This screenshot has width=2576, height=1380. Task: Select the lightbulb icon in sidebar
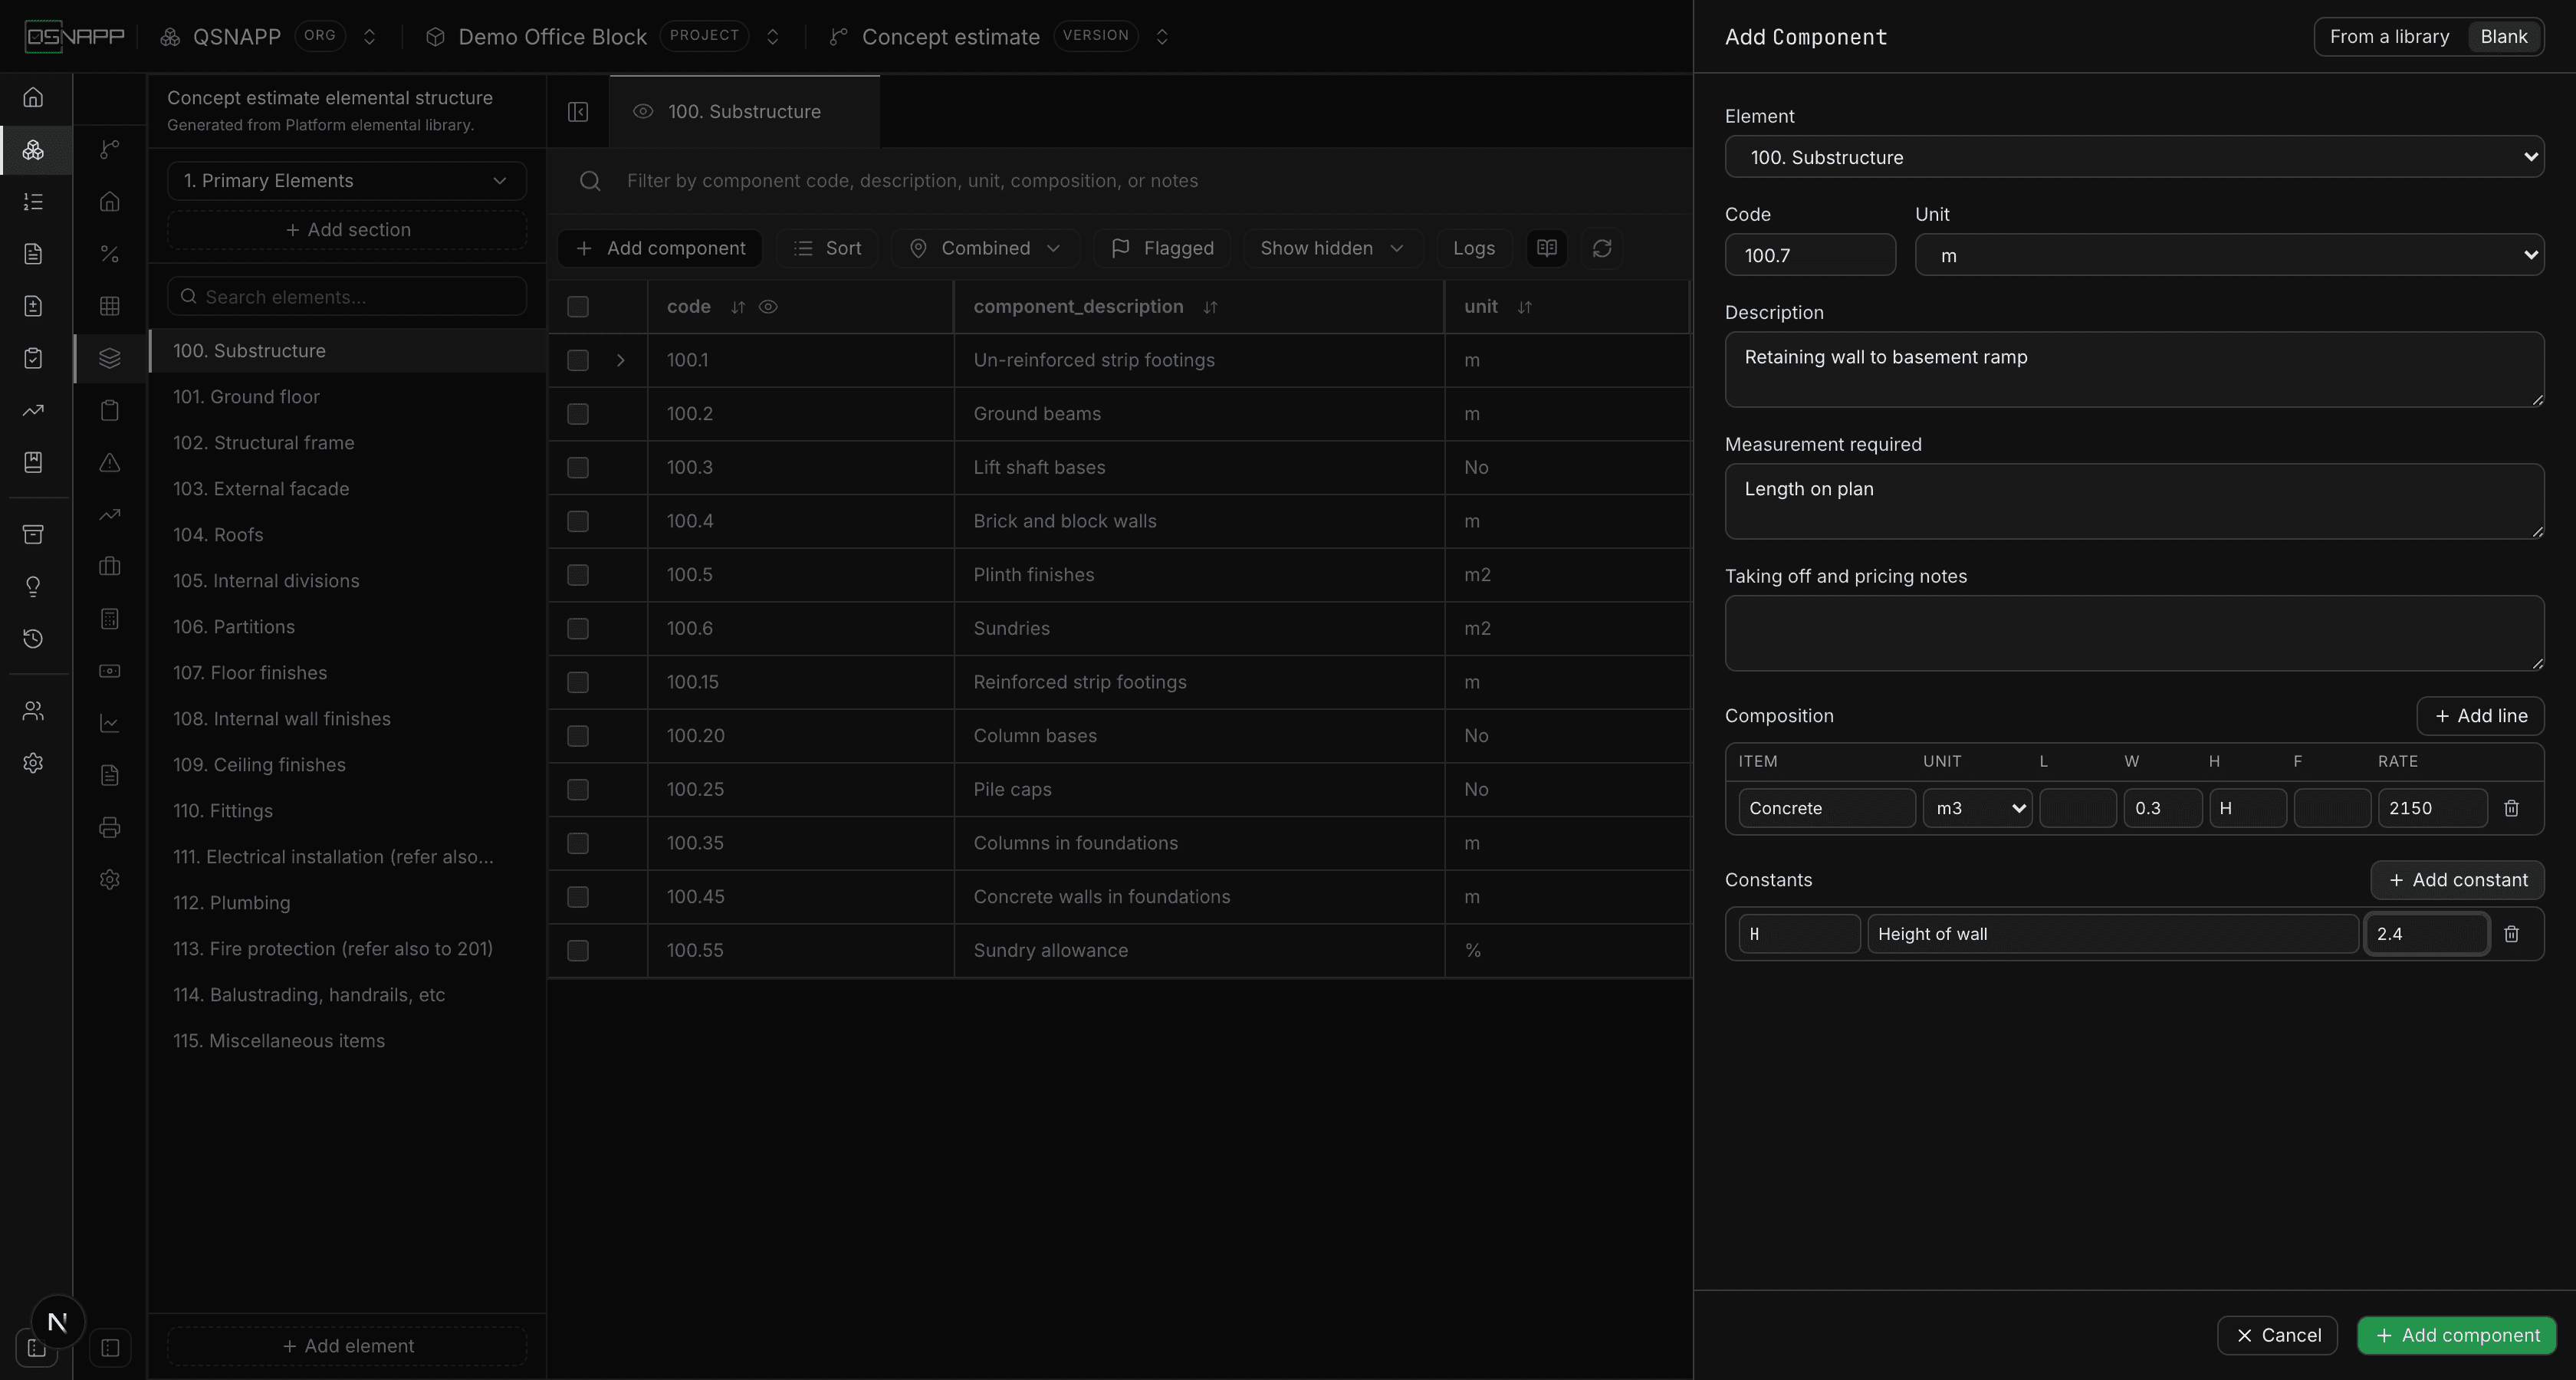[33, 587]
